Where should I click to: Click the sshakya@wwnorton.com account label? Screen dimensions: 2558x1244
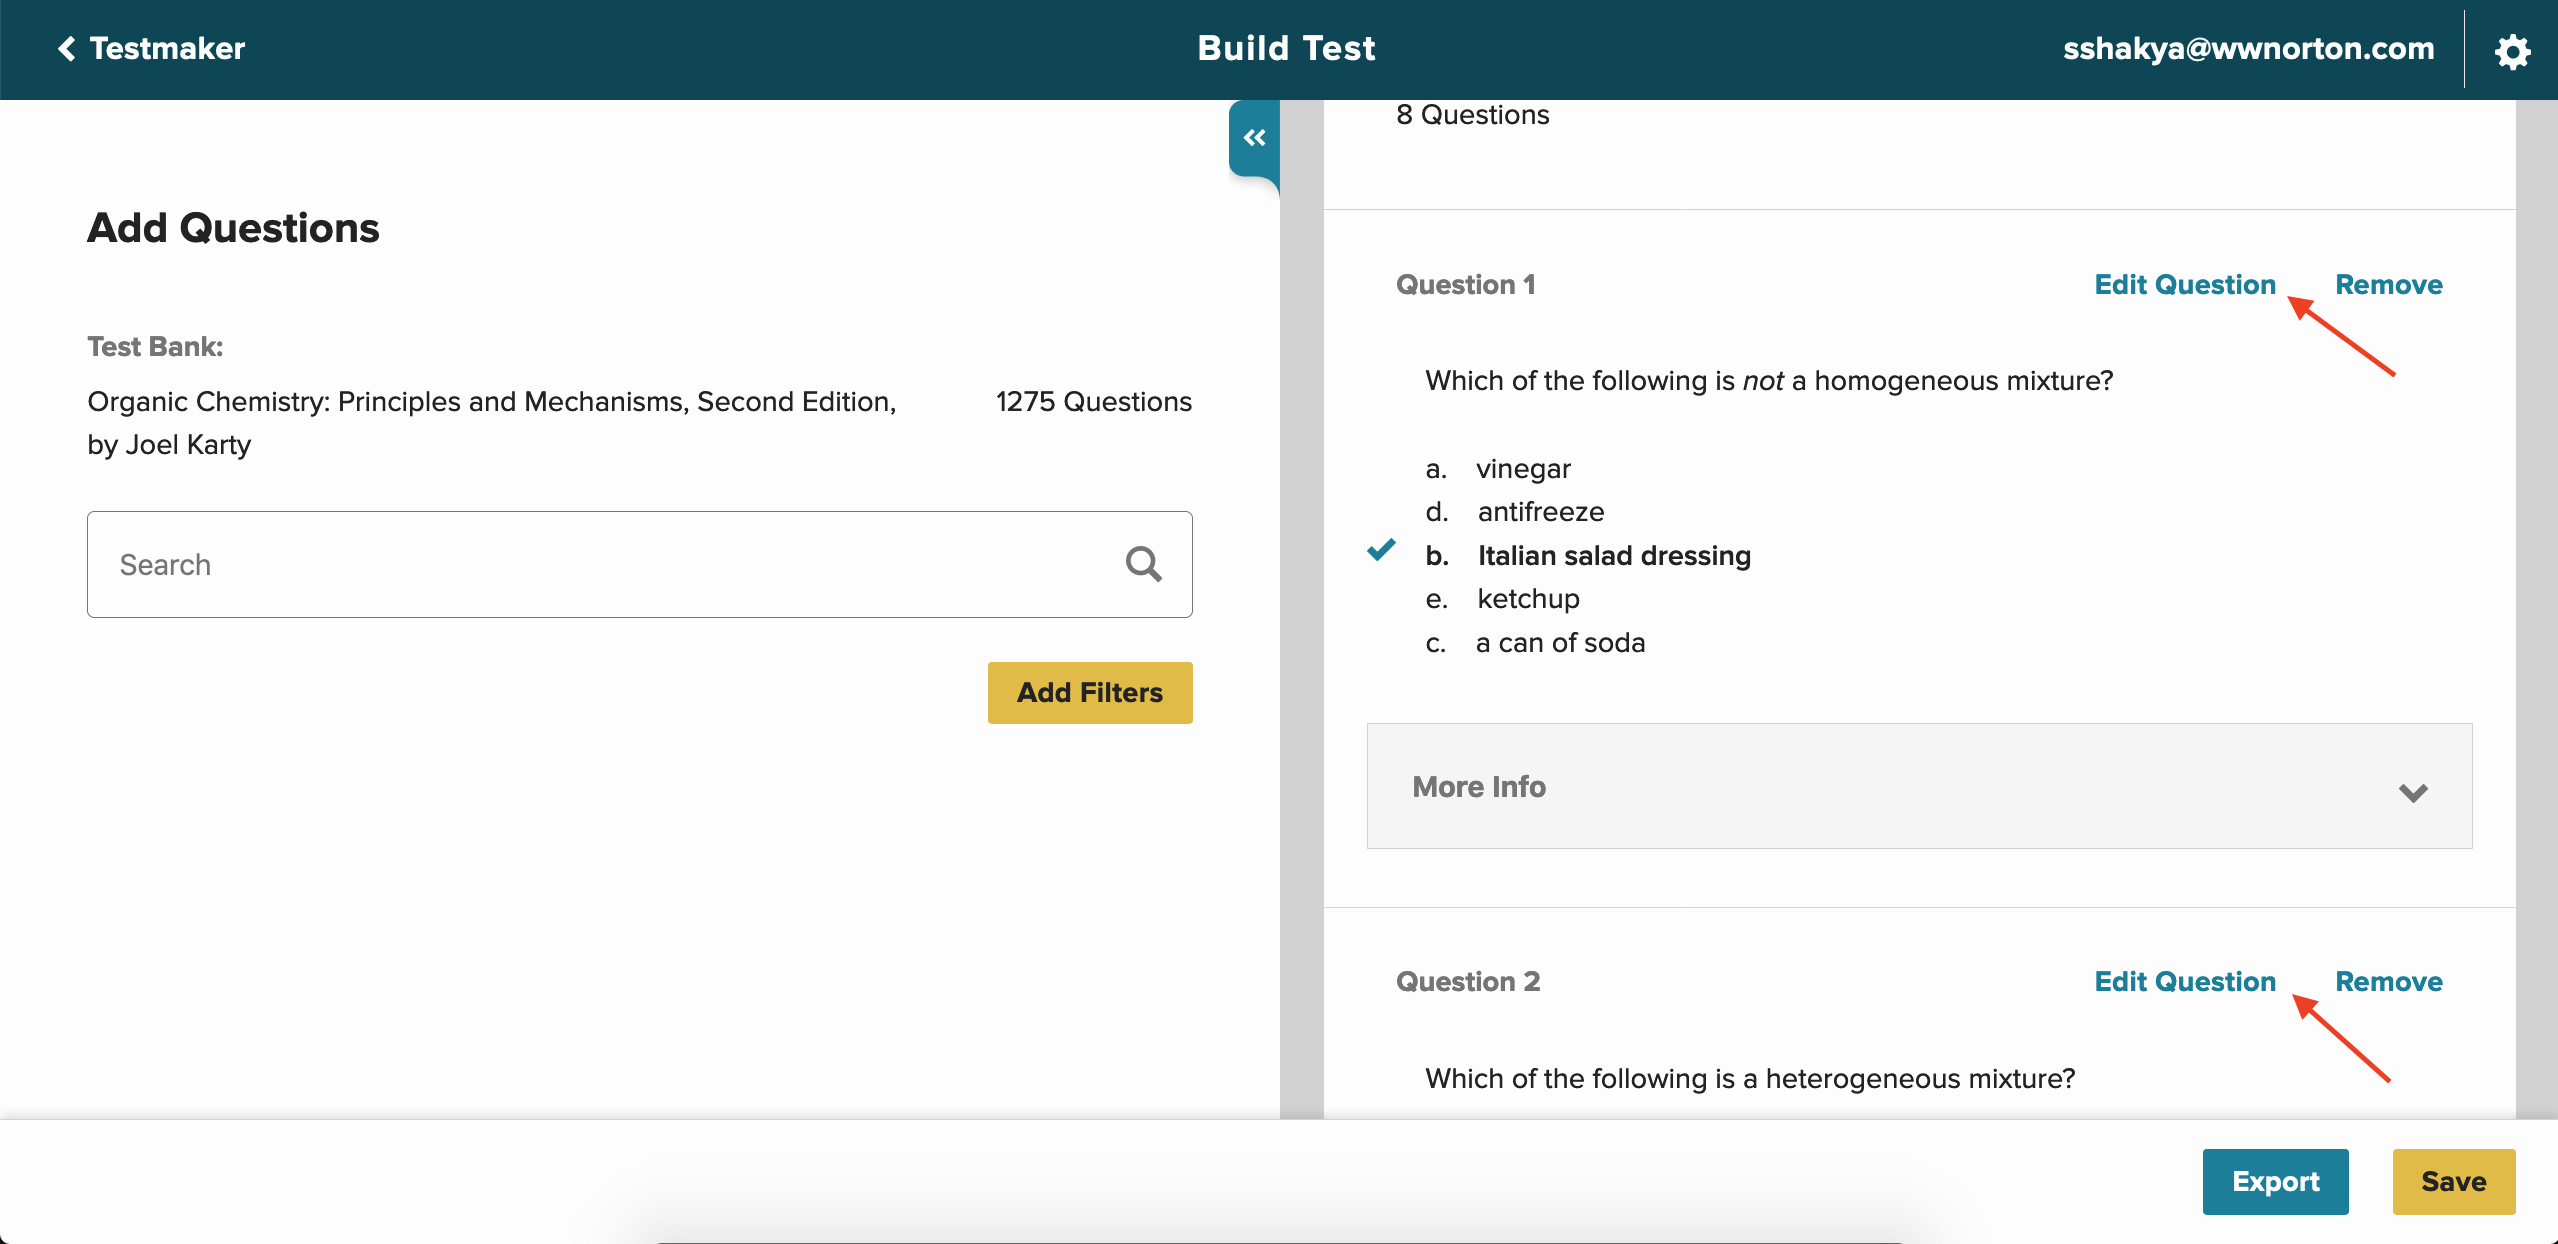tap(2248, 48)
